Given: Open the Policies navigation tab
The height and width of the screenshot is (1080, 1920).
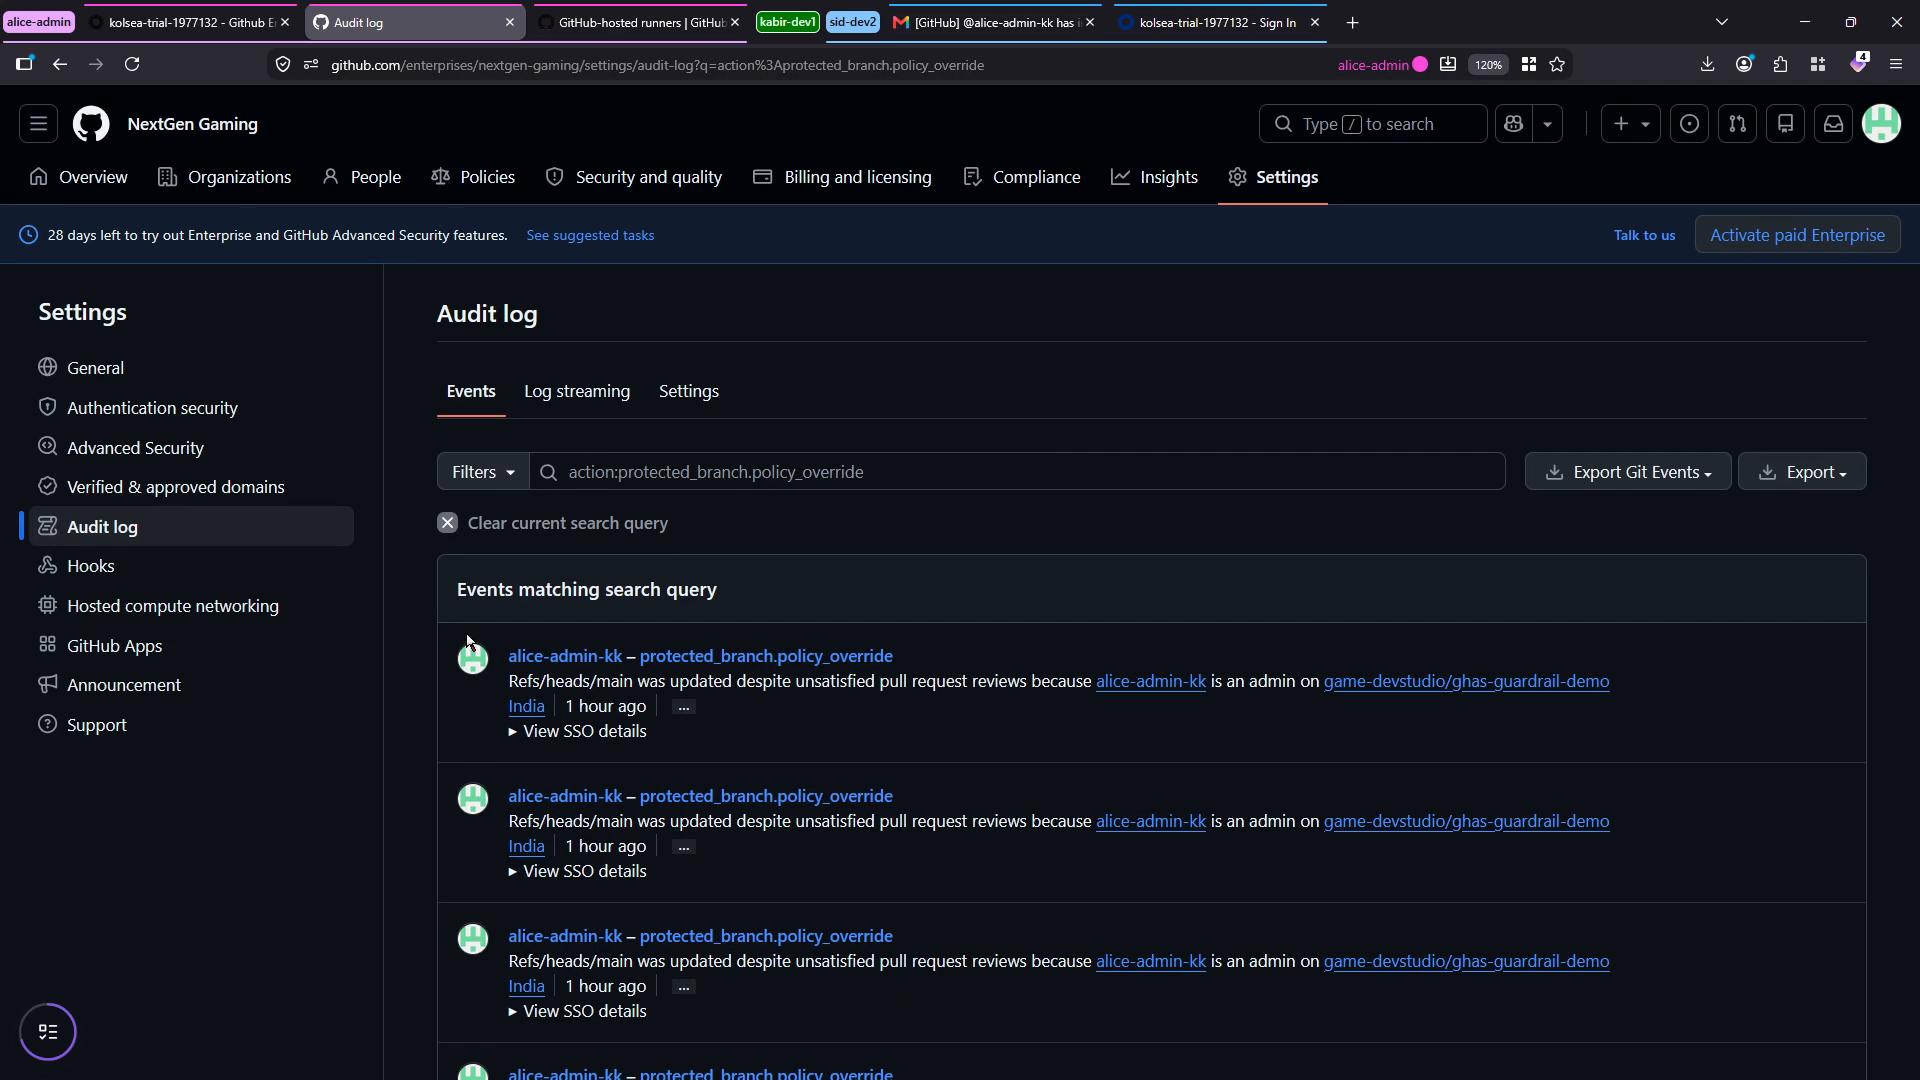Looking at the screenshot, I should pyautogui.click(x=473, y=177).
